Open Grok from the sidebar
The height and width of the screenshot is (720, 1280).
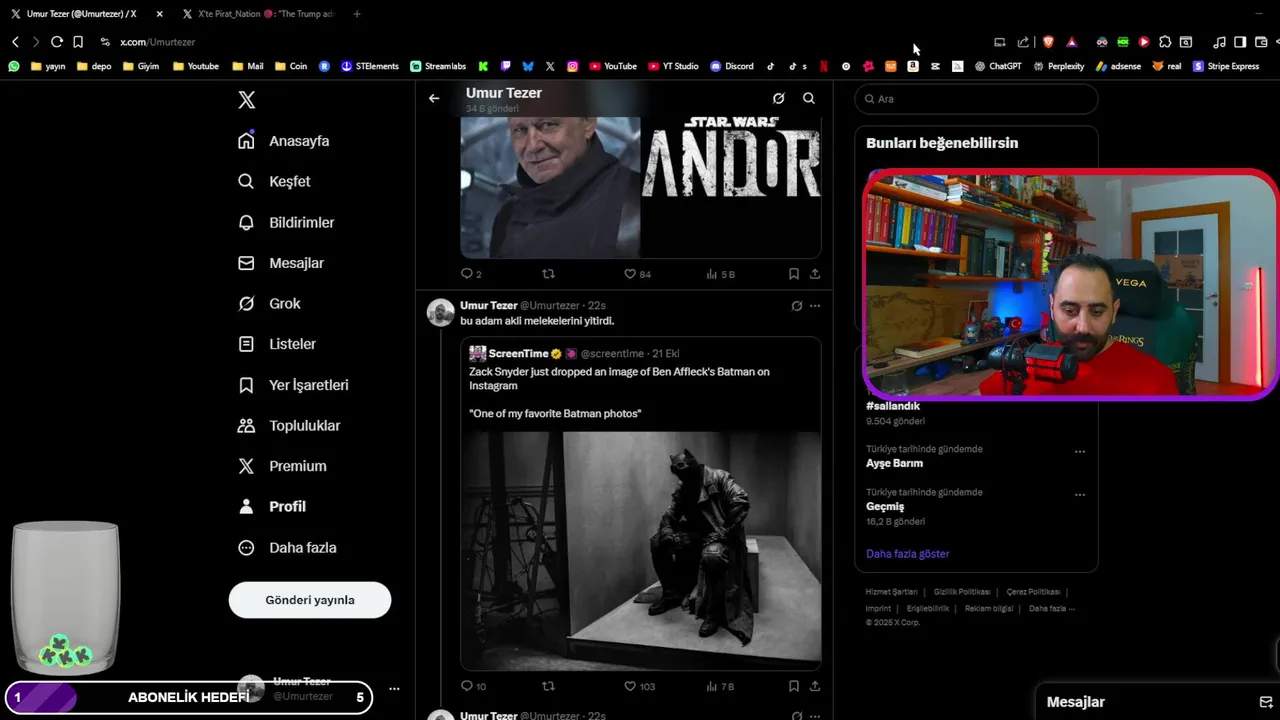pos(270,303)
